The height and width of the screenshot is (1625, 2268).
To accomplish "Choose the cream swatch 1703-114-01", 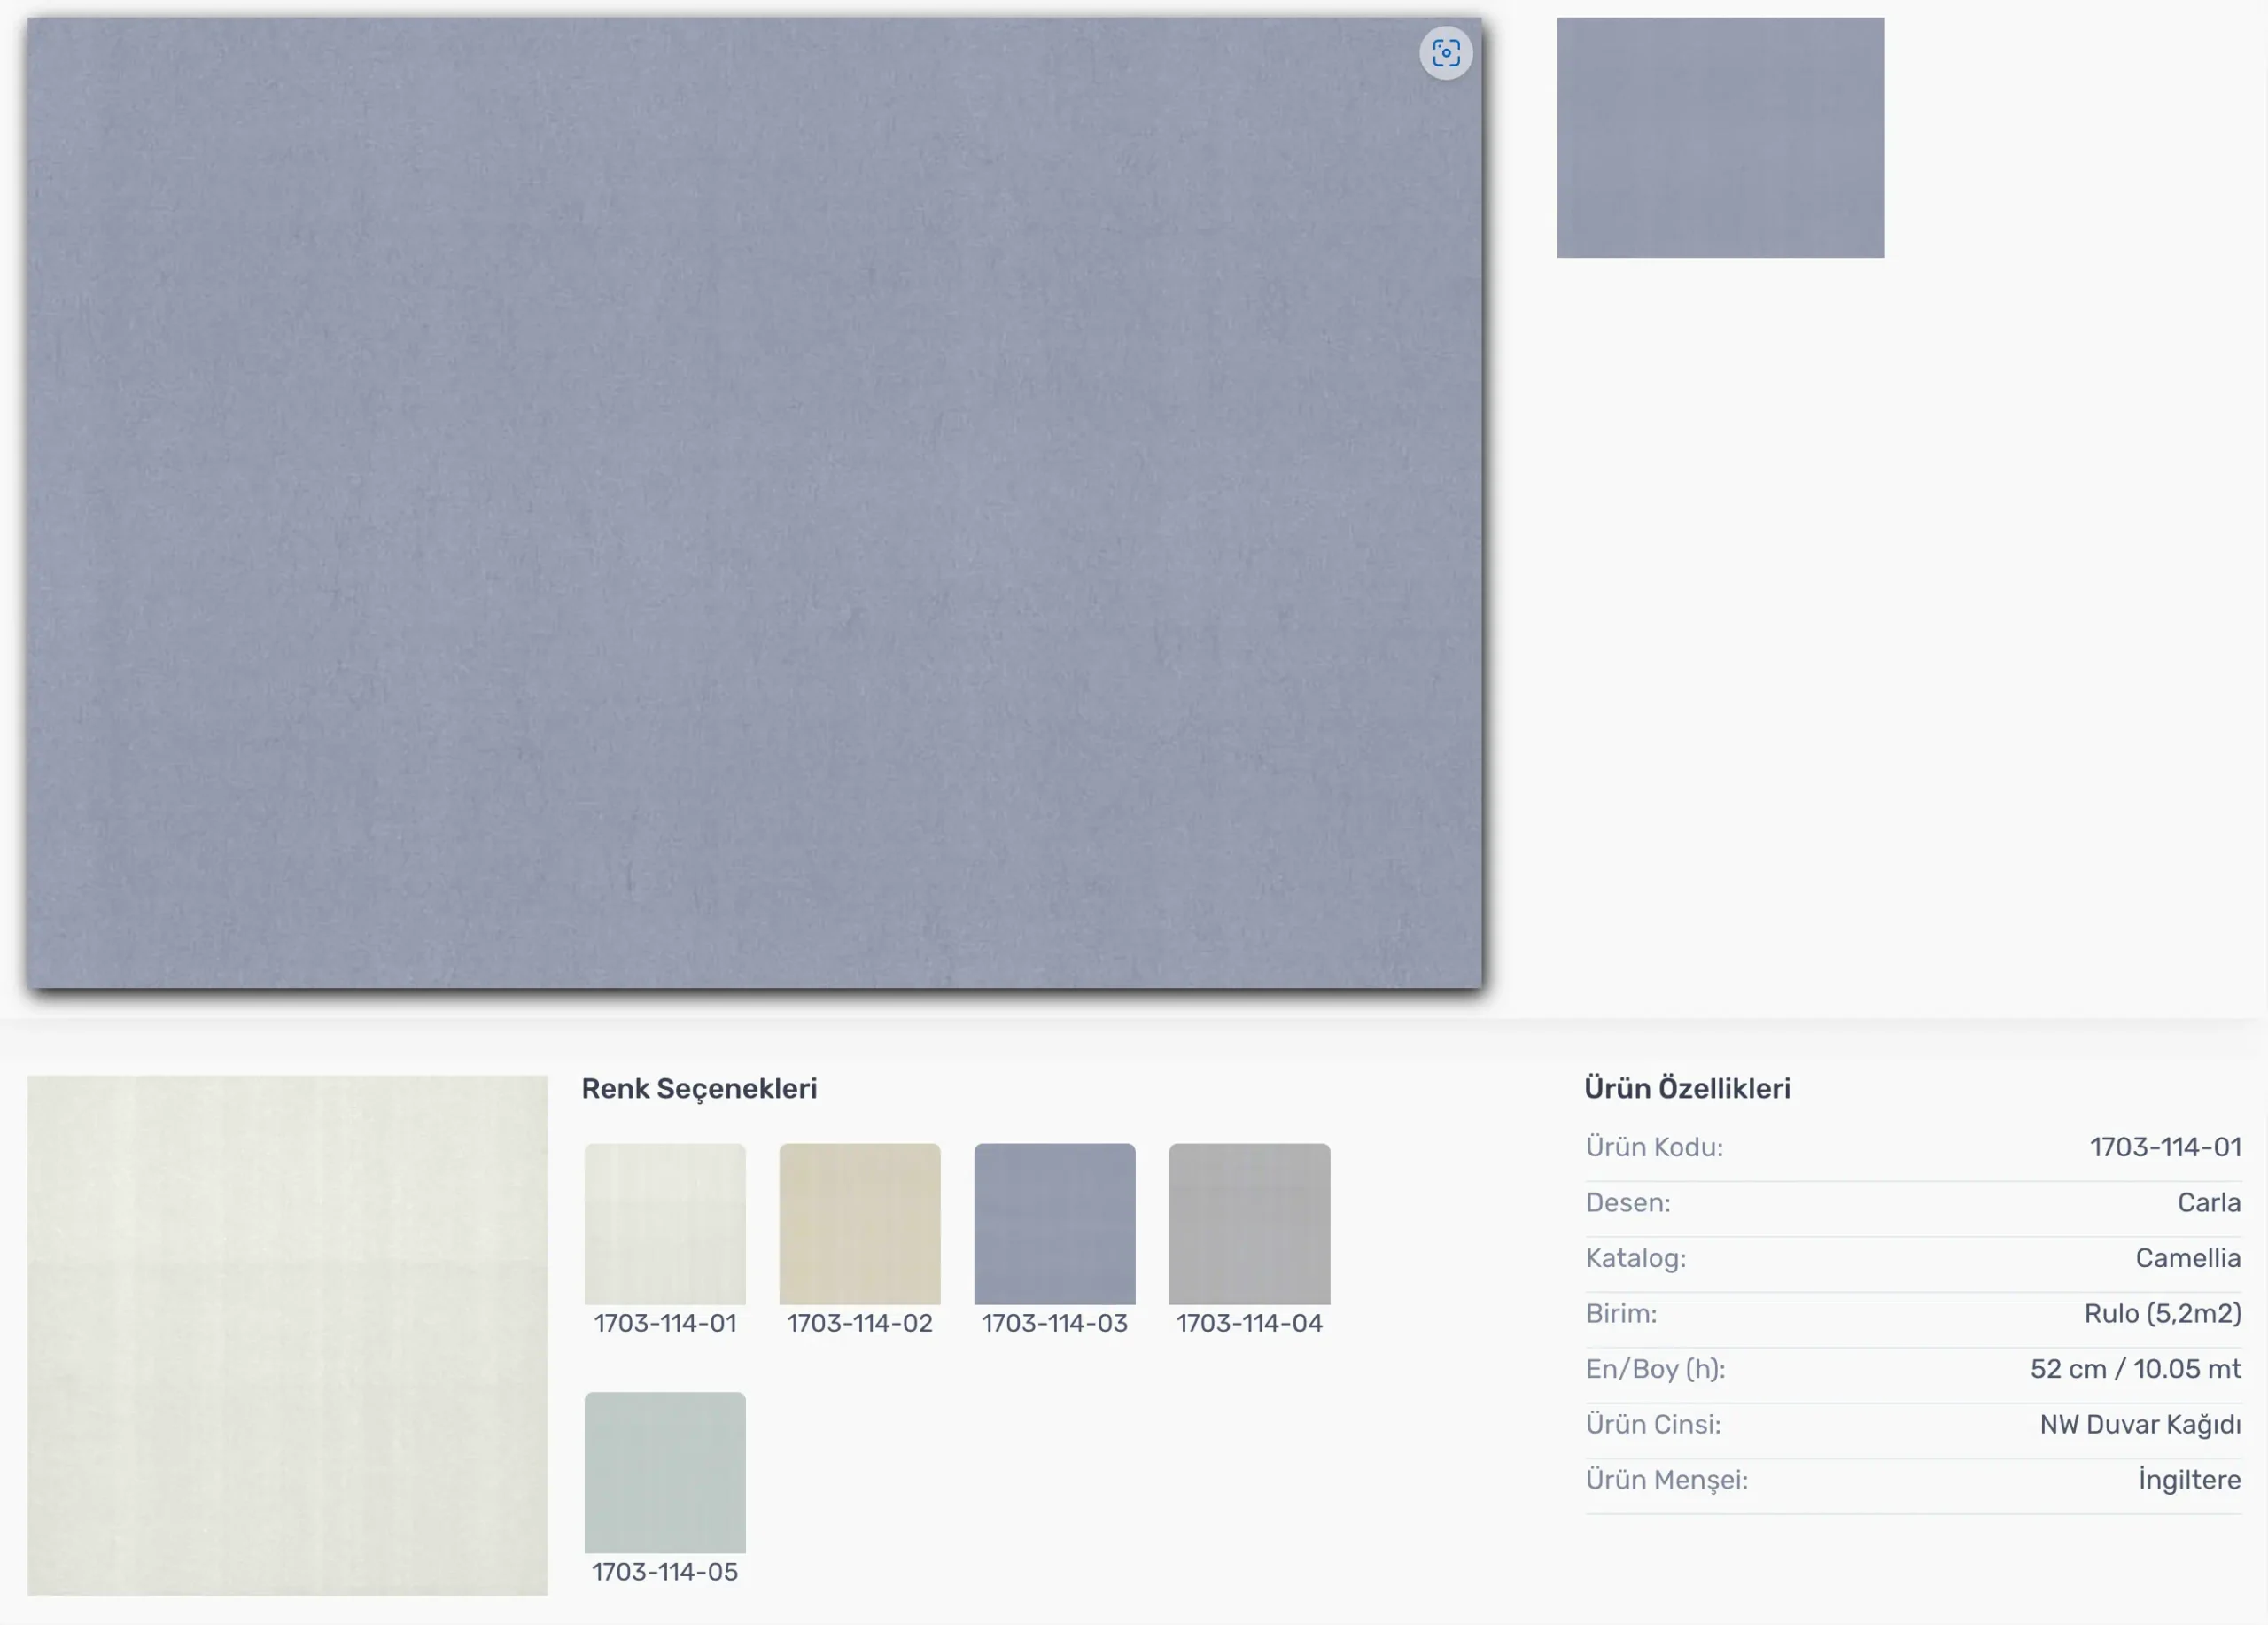I will pyautogui.click(x=665, y=1223).
